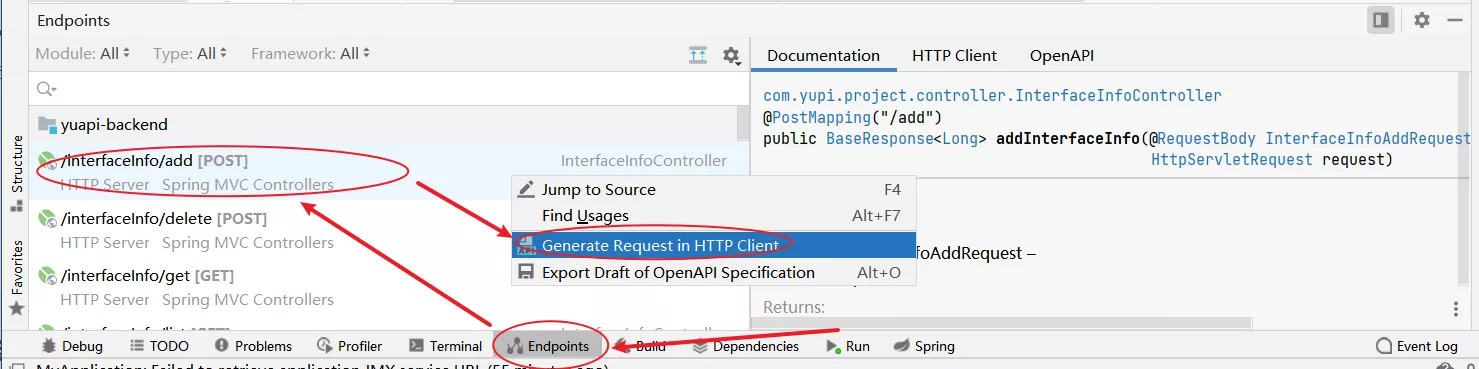The width and height of the screenshot is (1479, 369).
Task: Click the InterfaceInfoController class link
Action: pyautogui.click(x=992, y=96)
